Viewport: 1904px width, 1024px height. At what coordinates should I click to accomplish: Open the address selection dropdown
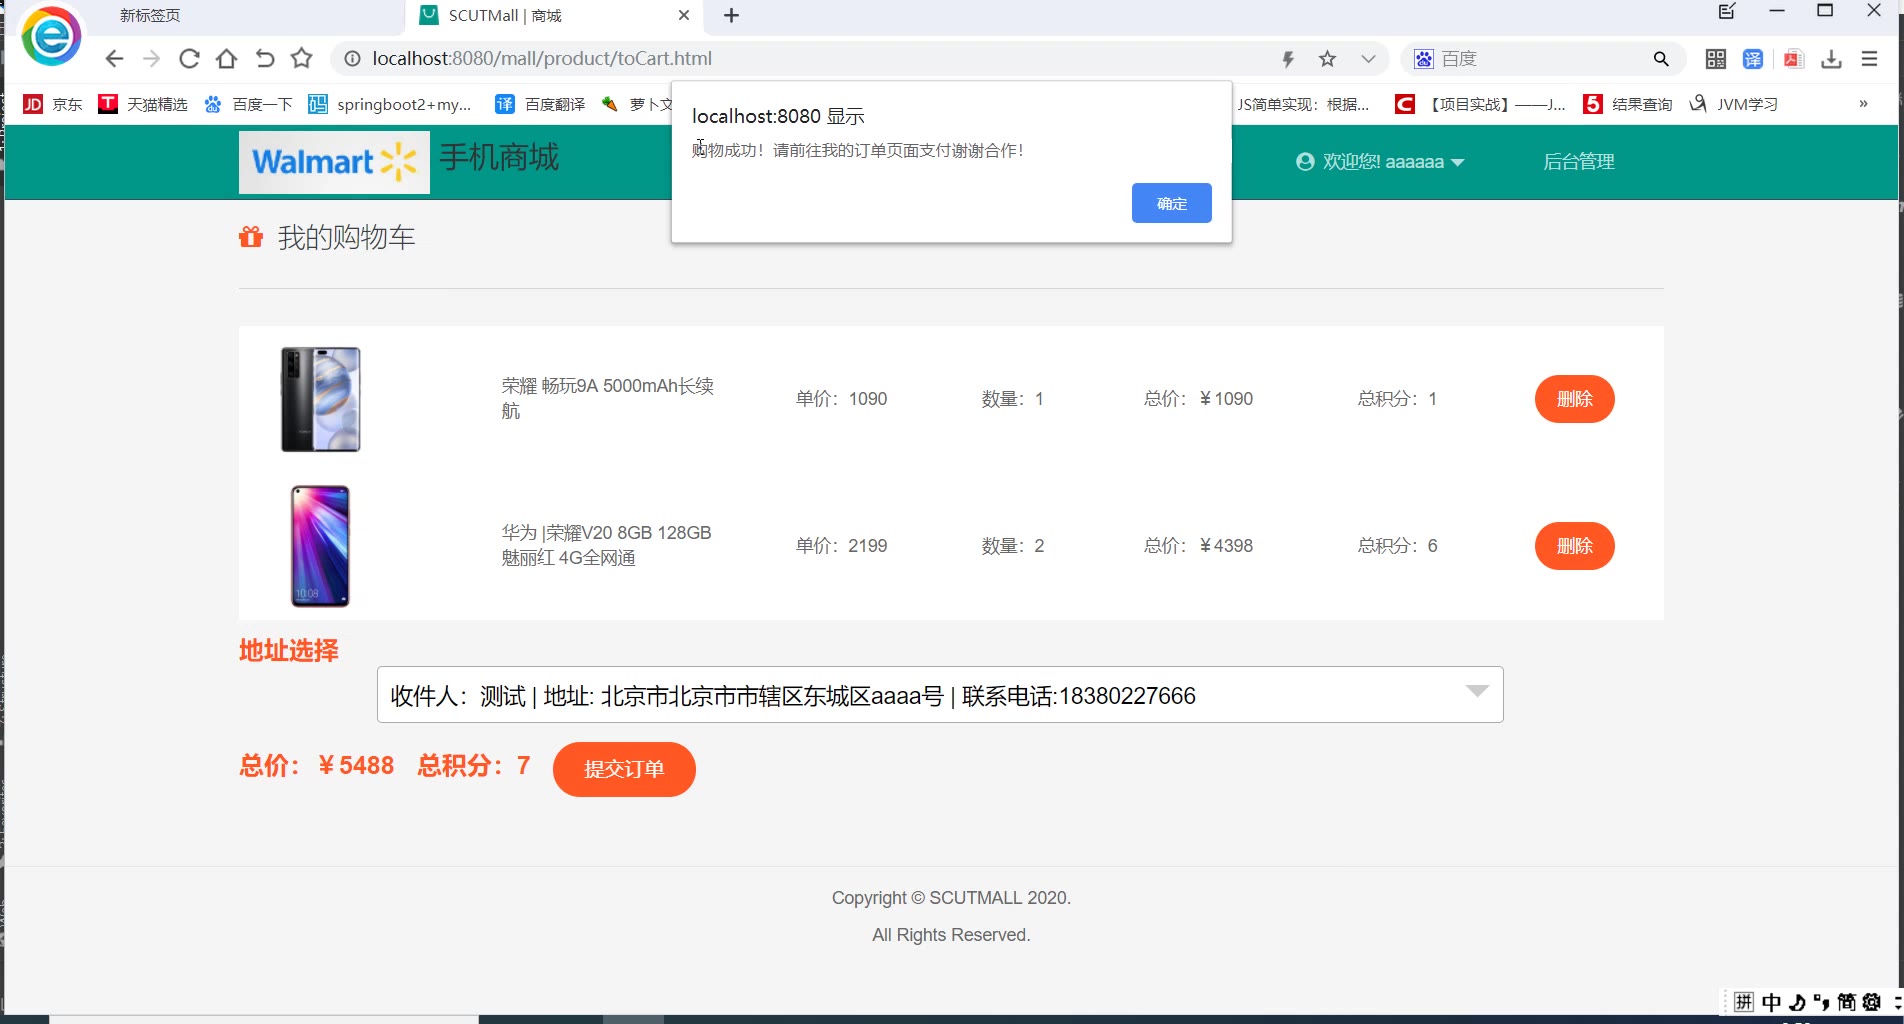click(x=940, y=695)
